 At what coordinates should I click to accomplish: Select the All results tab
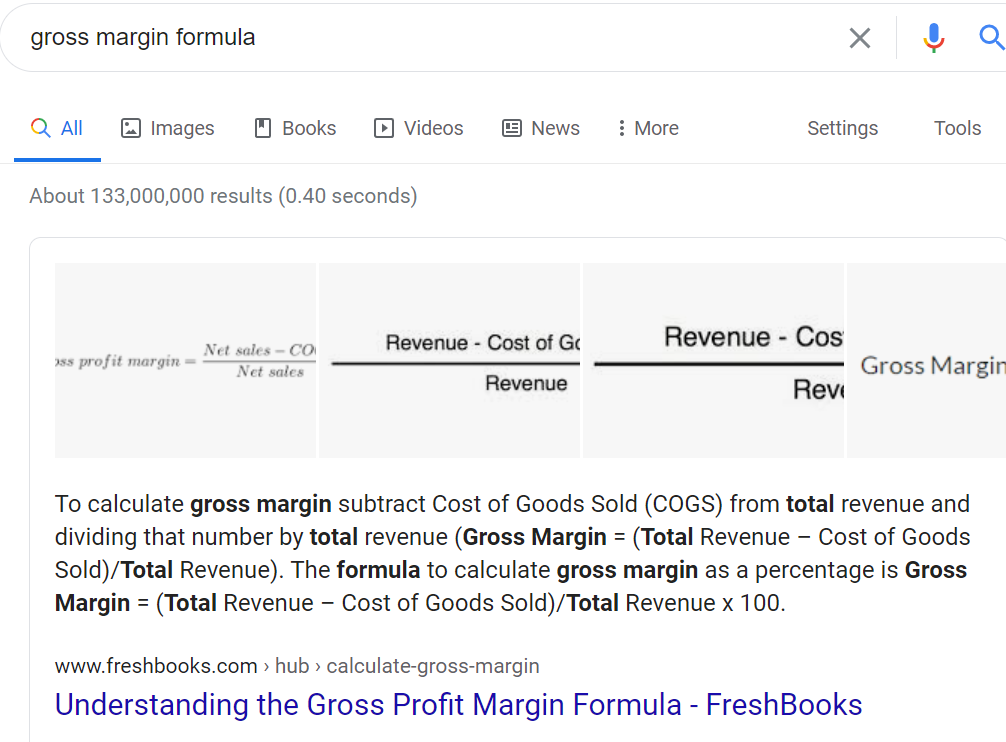click(57, 128)
